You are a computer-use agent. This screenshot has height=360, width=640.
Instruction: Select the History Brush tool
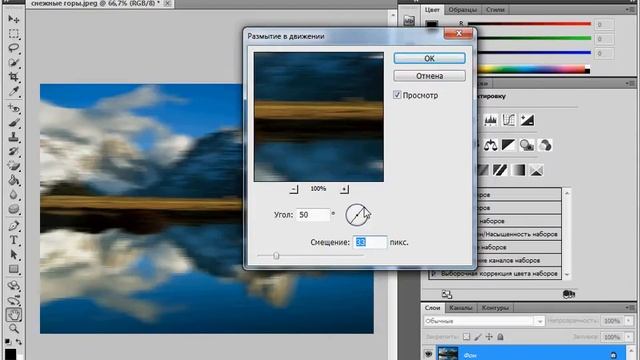coord(13,151)
